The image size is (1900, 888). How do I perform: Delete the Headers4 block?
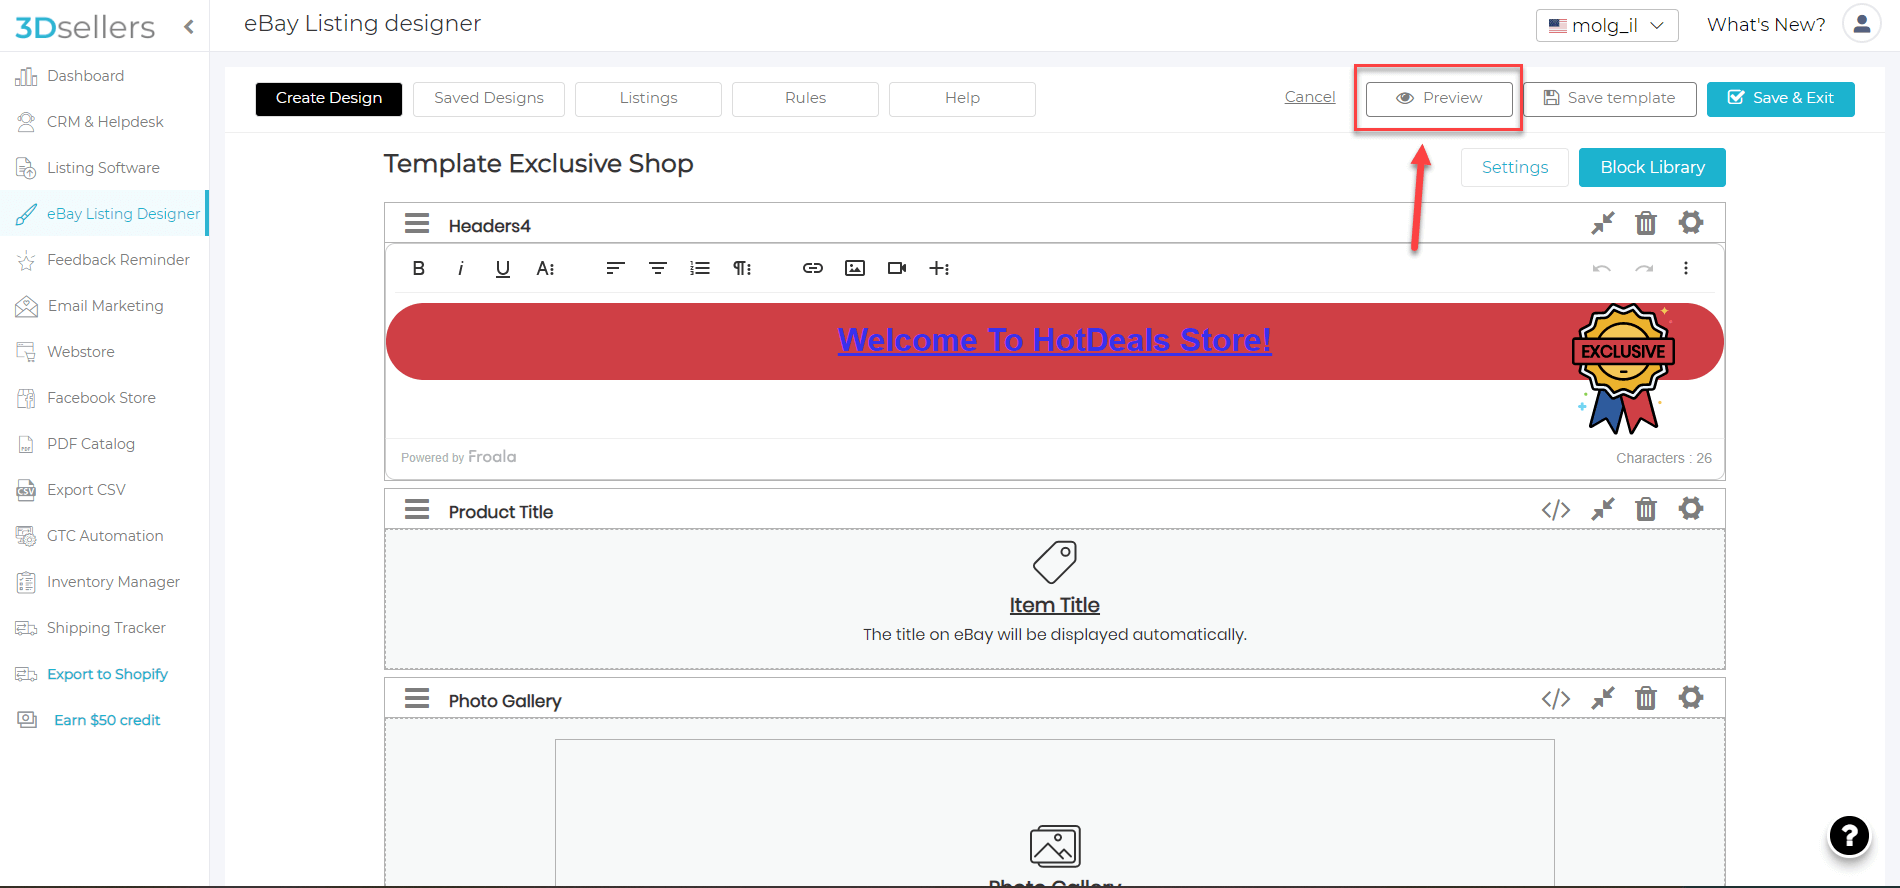tap(1646, 223)
